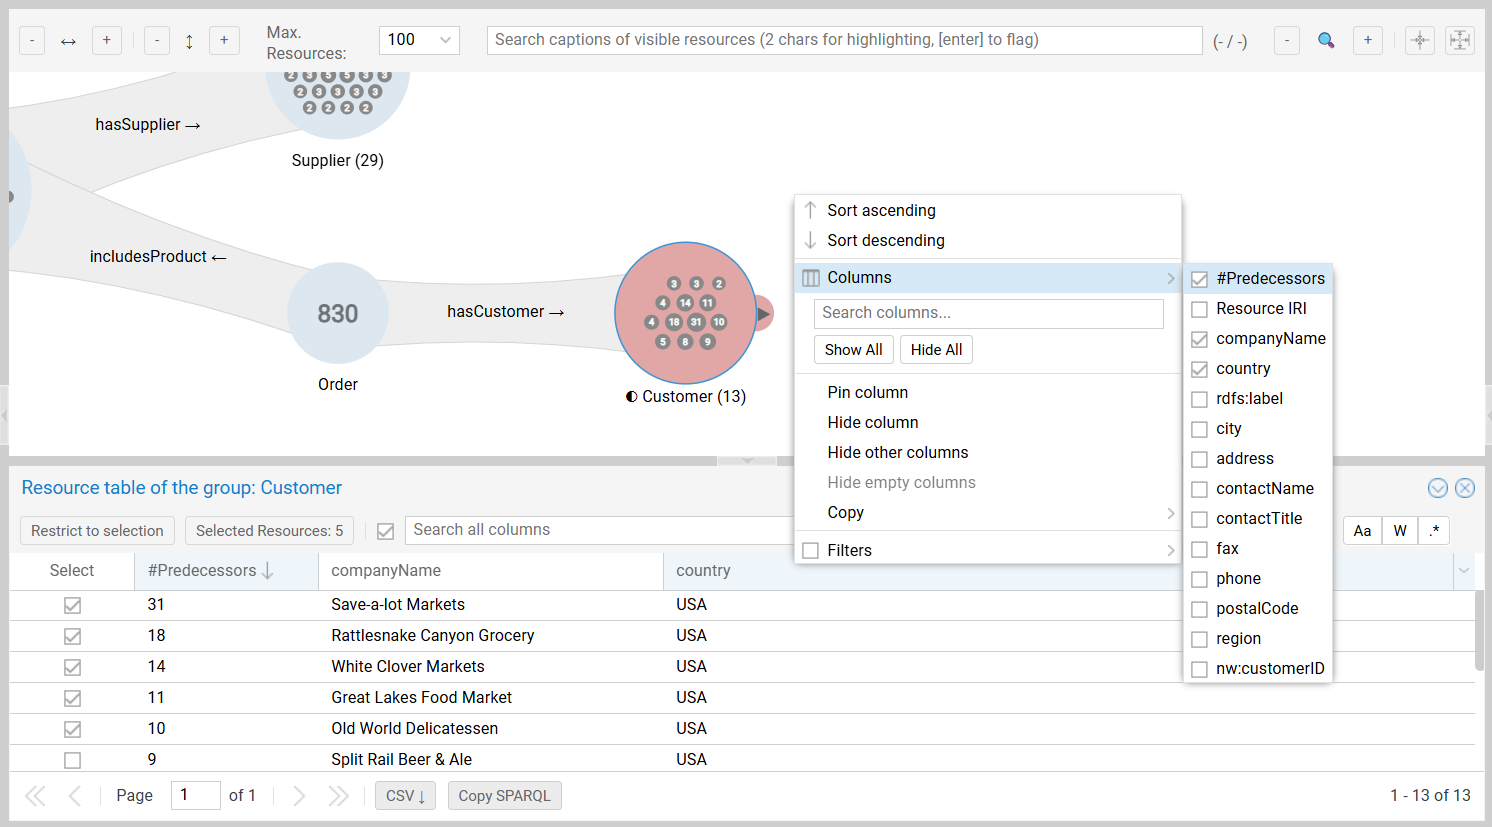Open the Max. Resources dropdown
The width and height of the screenshot is (1492, 827).
419,40
